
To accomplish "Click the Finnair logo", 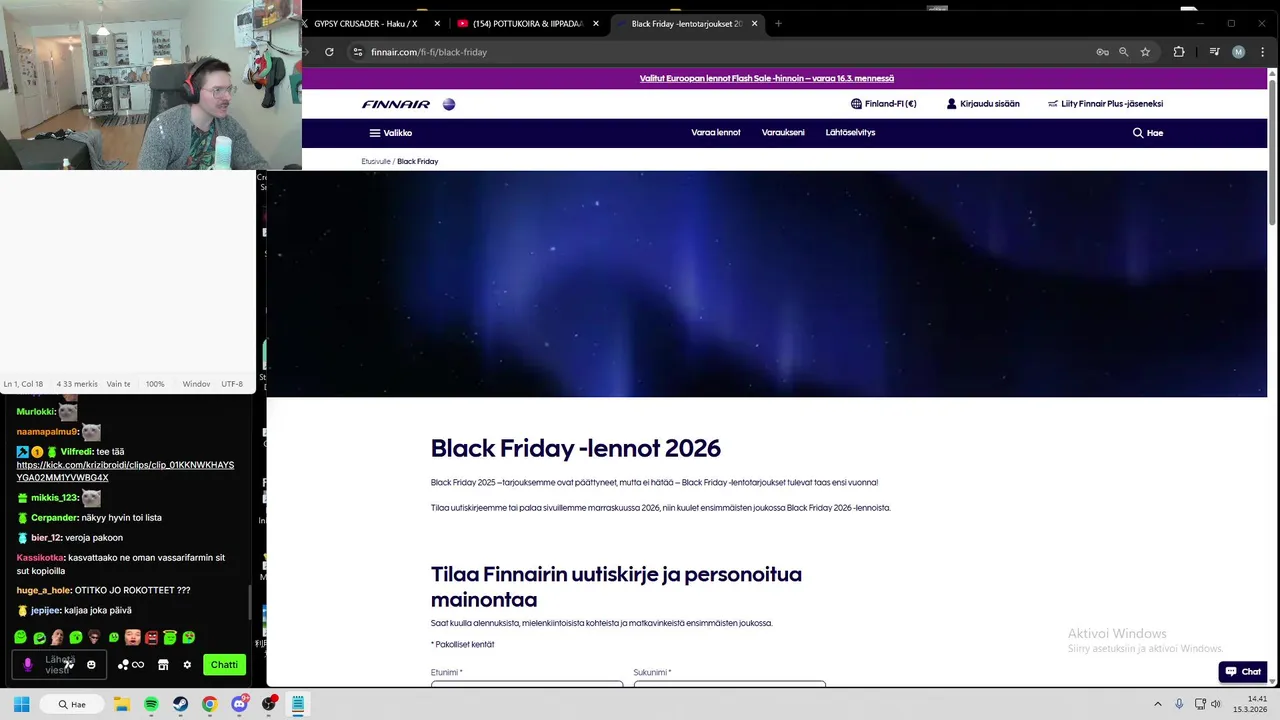I will [396, 104].
